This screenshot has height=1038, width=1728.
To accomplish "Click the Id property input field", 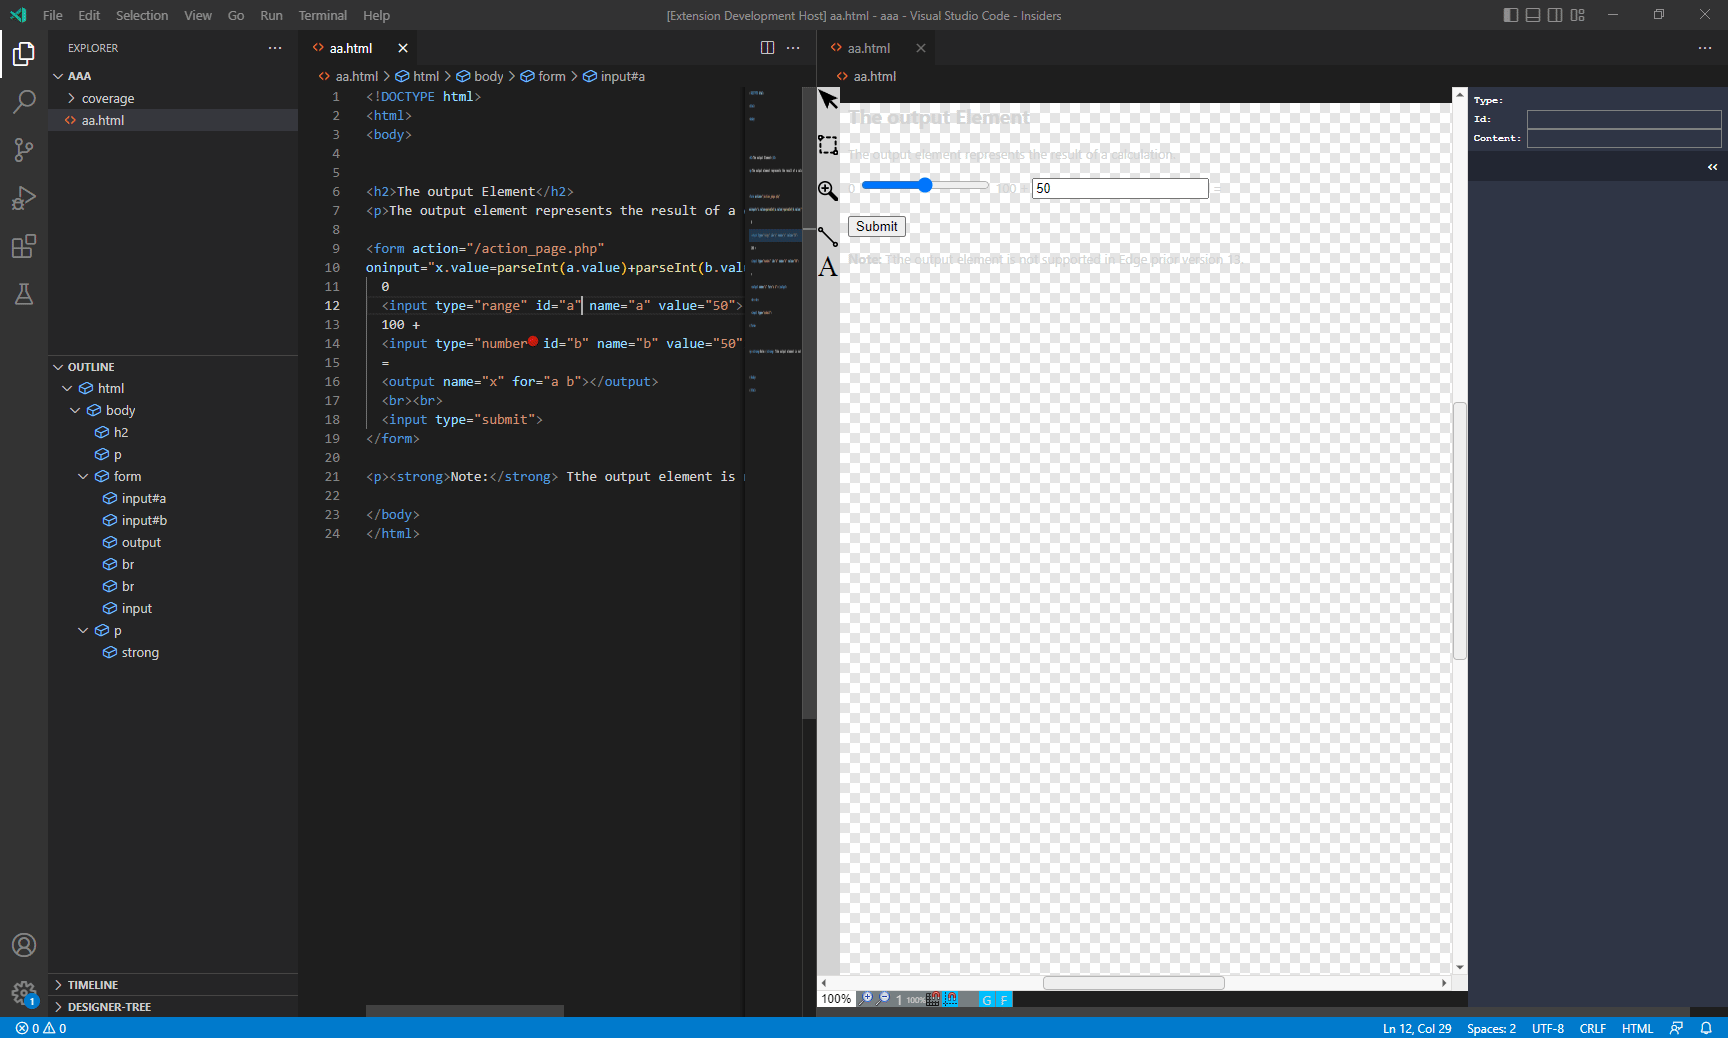I will pyautogui.click(x=1623, y=119).
